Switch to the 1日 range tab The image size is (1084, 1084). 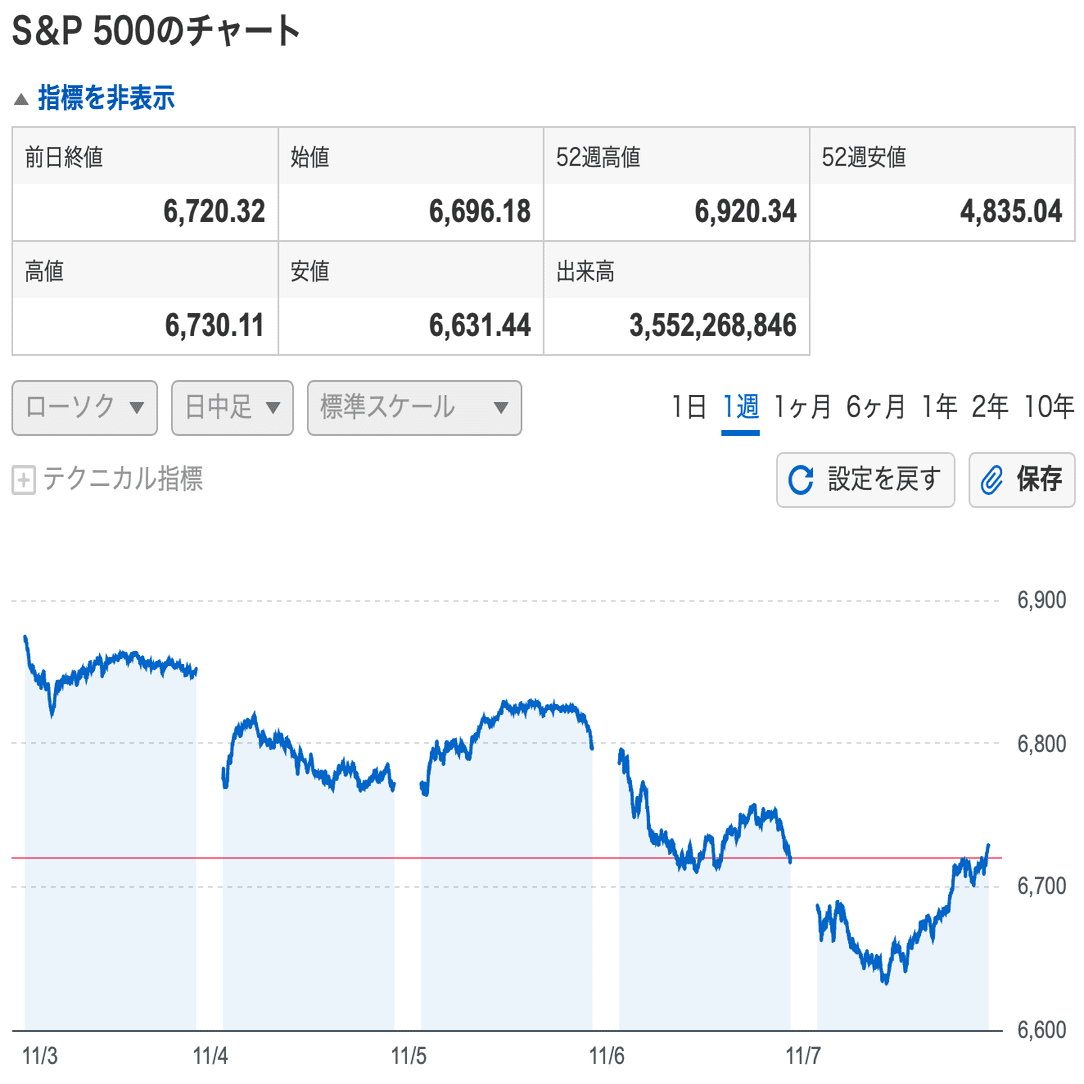689,407
